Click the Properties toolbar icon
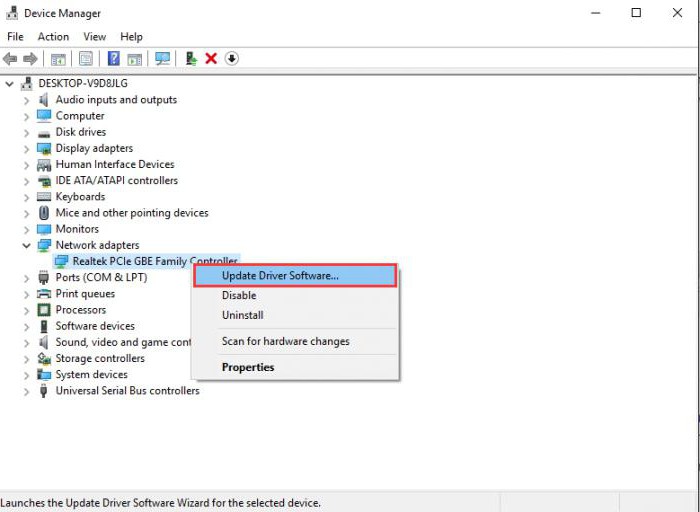This screenshot has width=700, height=512. [x=86, y=59]
